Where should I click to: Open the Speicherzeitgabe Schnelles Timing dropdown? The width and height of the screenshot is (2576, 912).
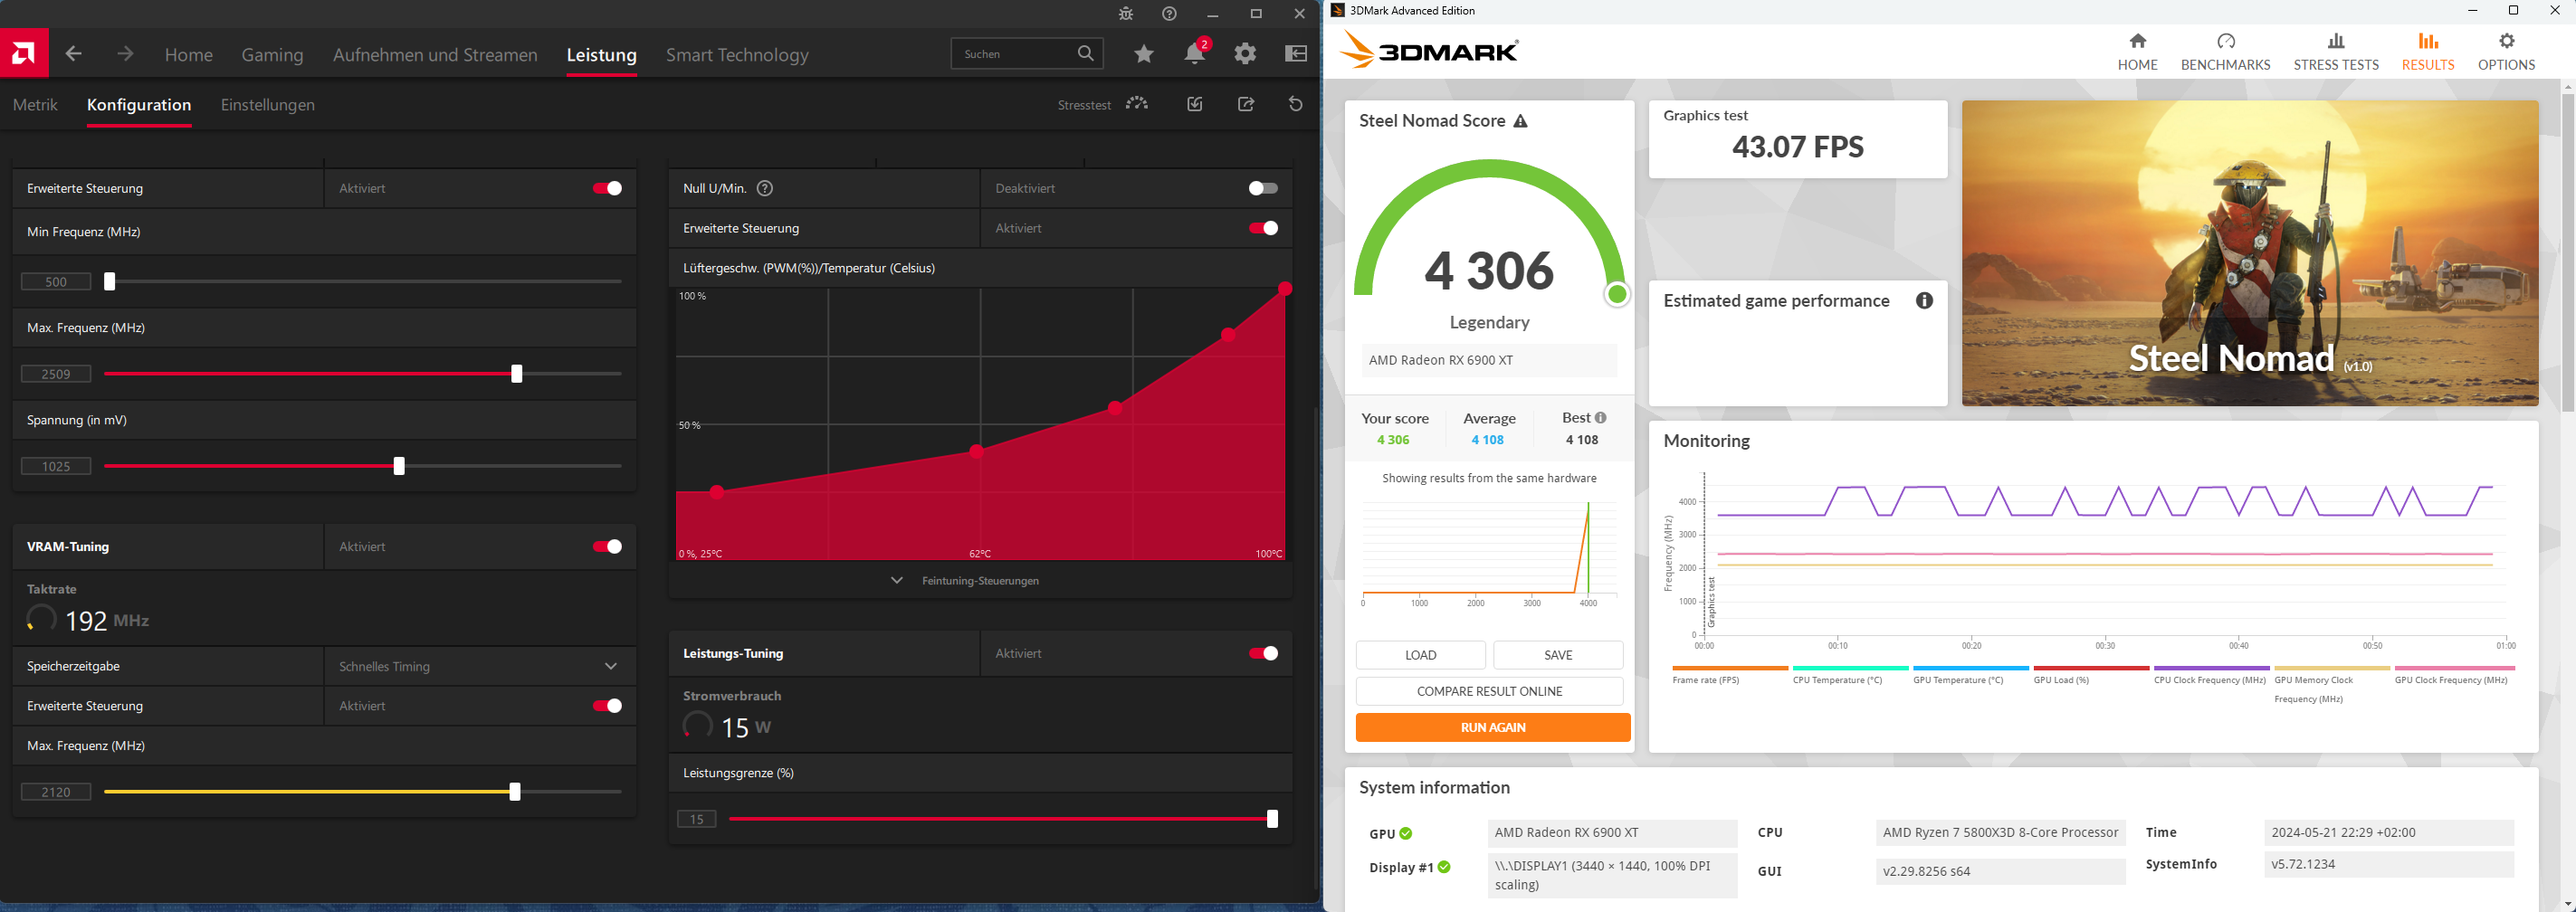[x=479, y=667]
